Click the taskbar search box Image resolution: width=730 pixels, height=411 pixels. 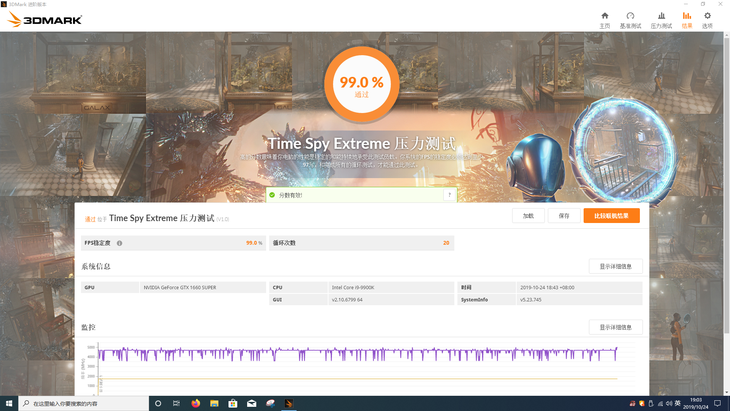pos(84,404)
